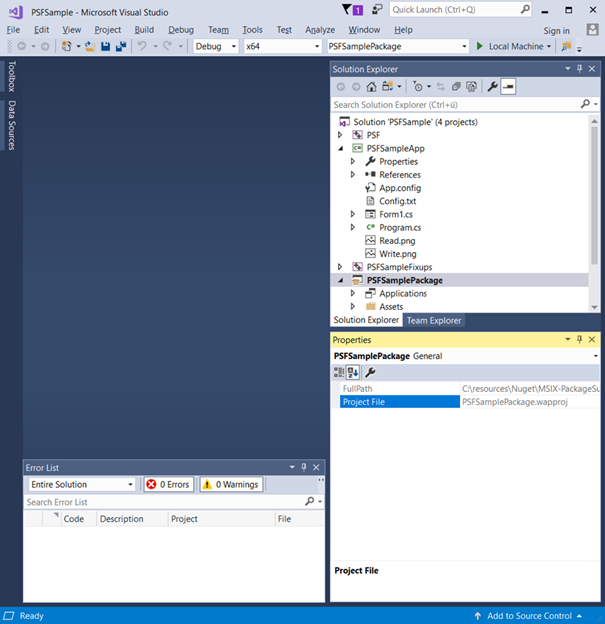Click Solution Explorer search magnifier icon
The width and height of the screenshot is (605, 624).
pos(585,104)
